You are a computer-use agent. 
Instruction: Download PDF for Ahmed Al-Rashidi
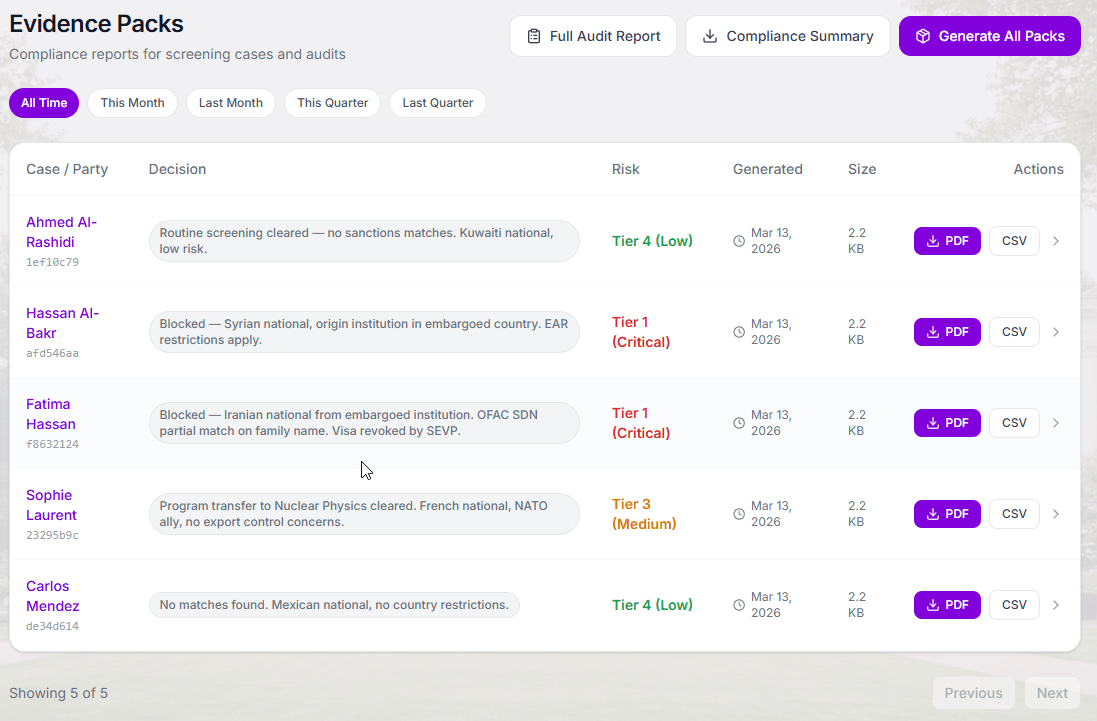click(x=947, y=241)
